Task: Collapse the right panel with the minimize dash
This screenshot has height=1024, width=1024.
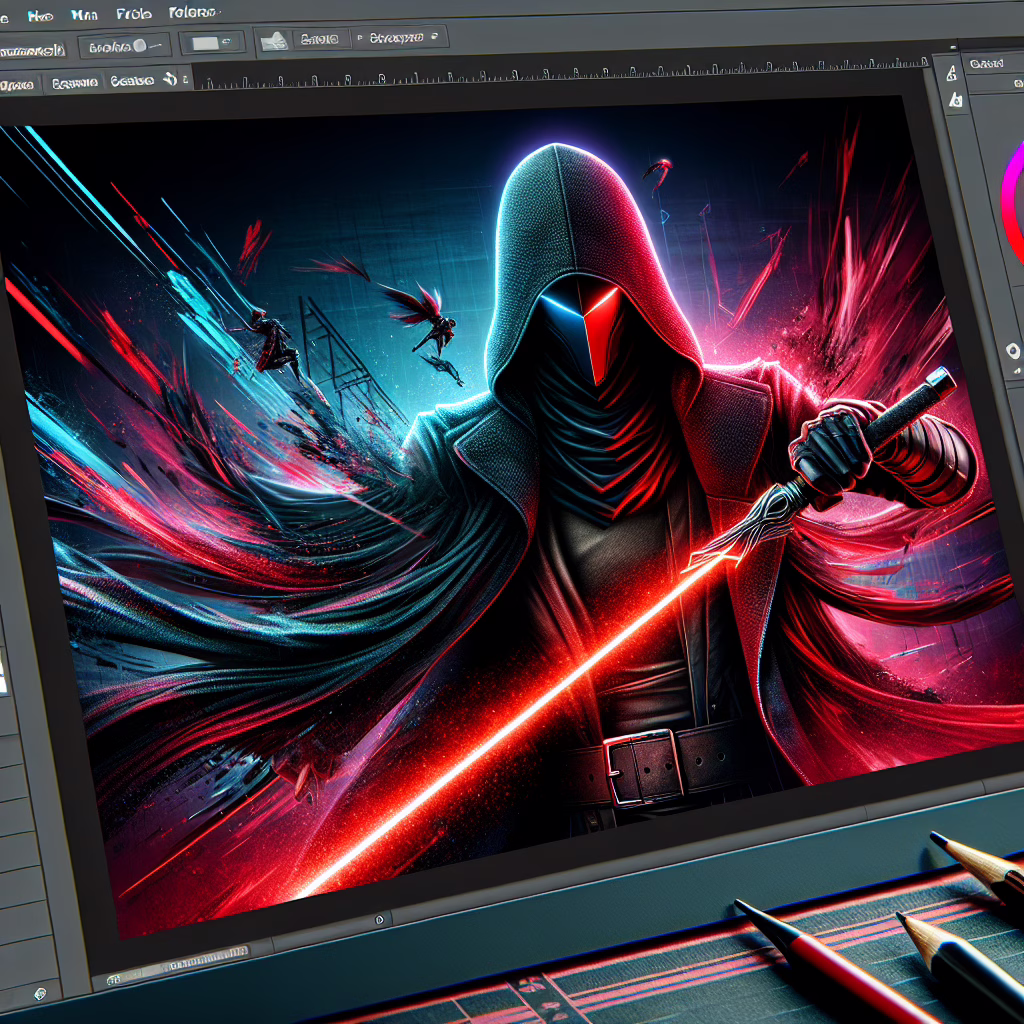Action: pyautogui.click(x=952, y=46)
